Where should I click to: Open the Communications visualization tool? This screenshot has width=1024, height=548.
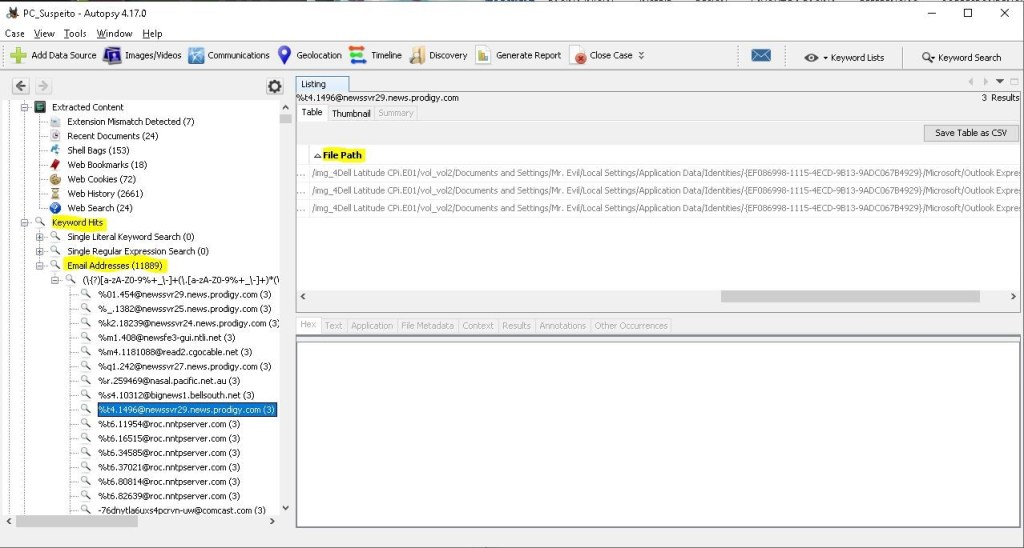pos(196,56)
